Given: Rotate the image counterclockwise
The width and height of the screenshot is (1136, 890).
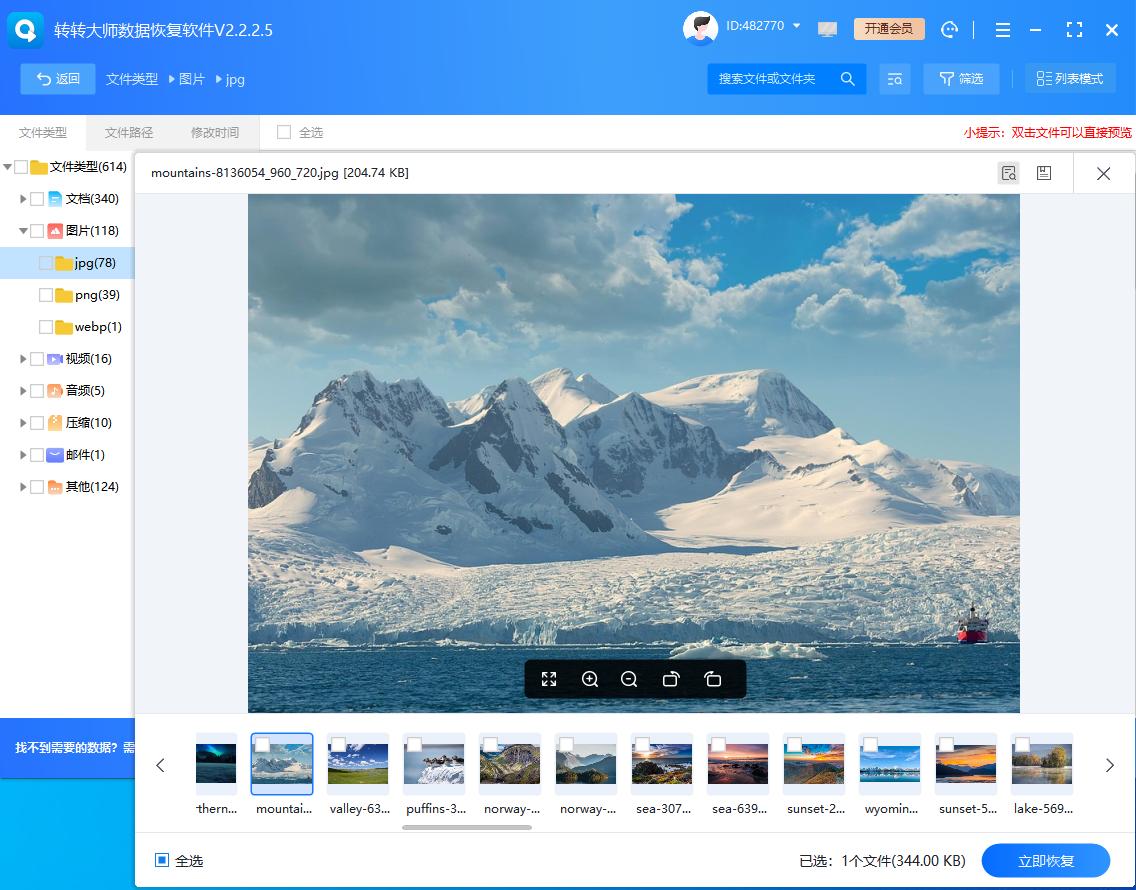Looking at the screenshot, I should pos(671,679).
